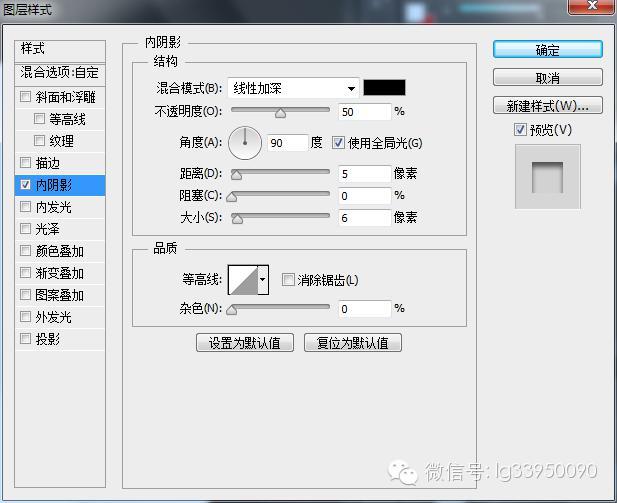617x503 pixels.
Task: Select the 描边 style row label
Action: [48, 163]
